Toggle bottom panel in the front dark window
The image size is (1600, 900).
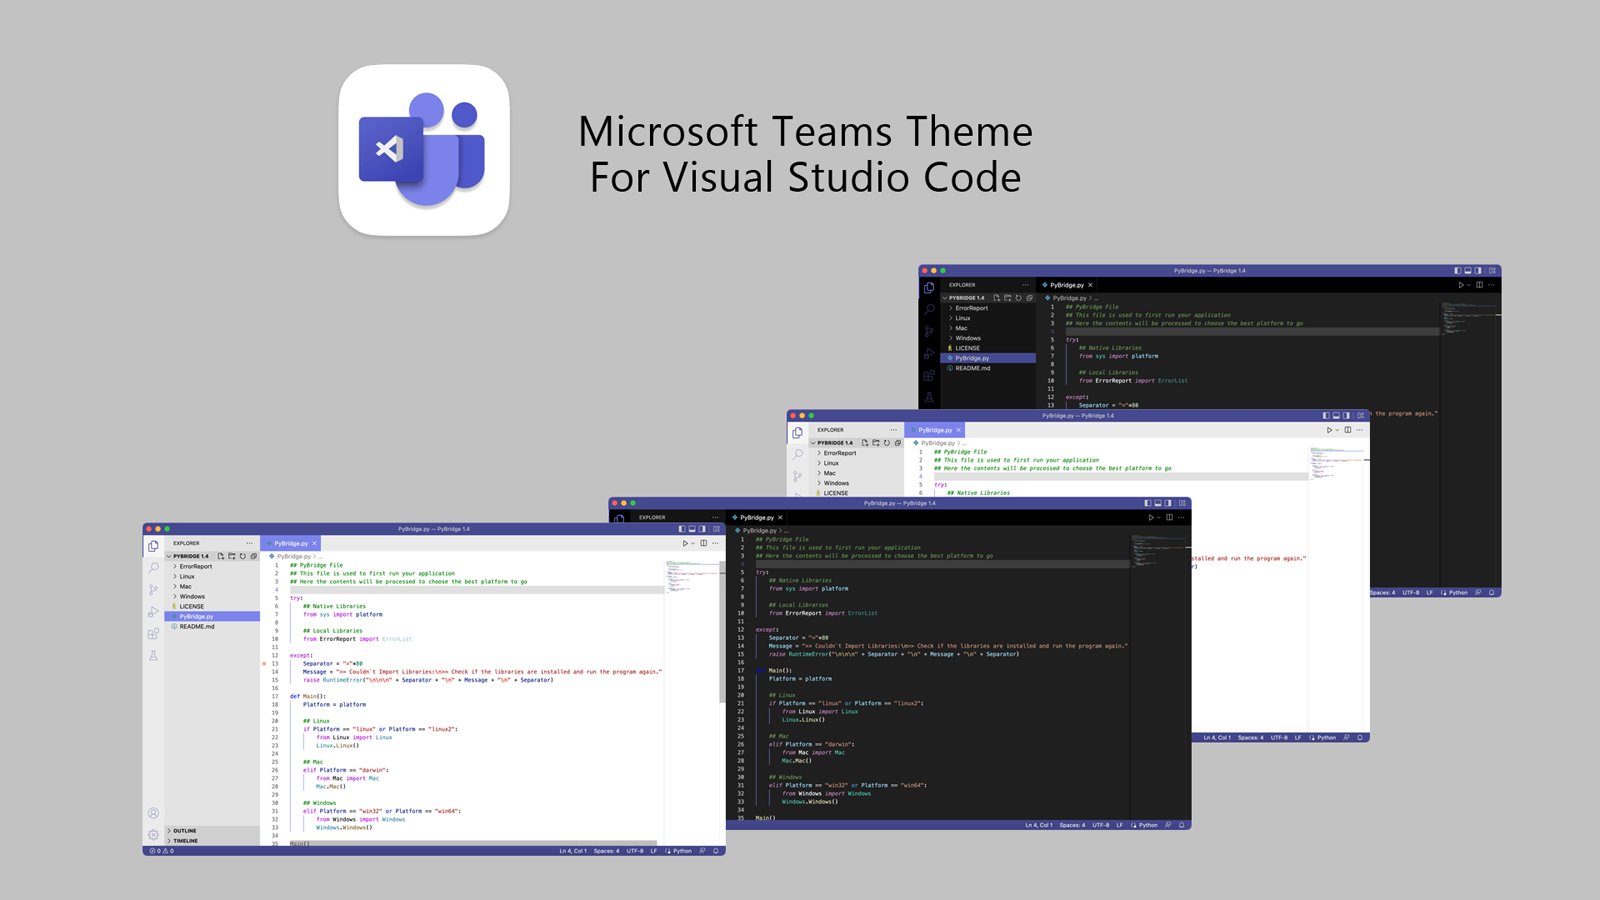(1158, 503)
